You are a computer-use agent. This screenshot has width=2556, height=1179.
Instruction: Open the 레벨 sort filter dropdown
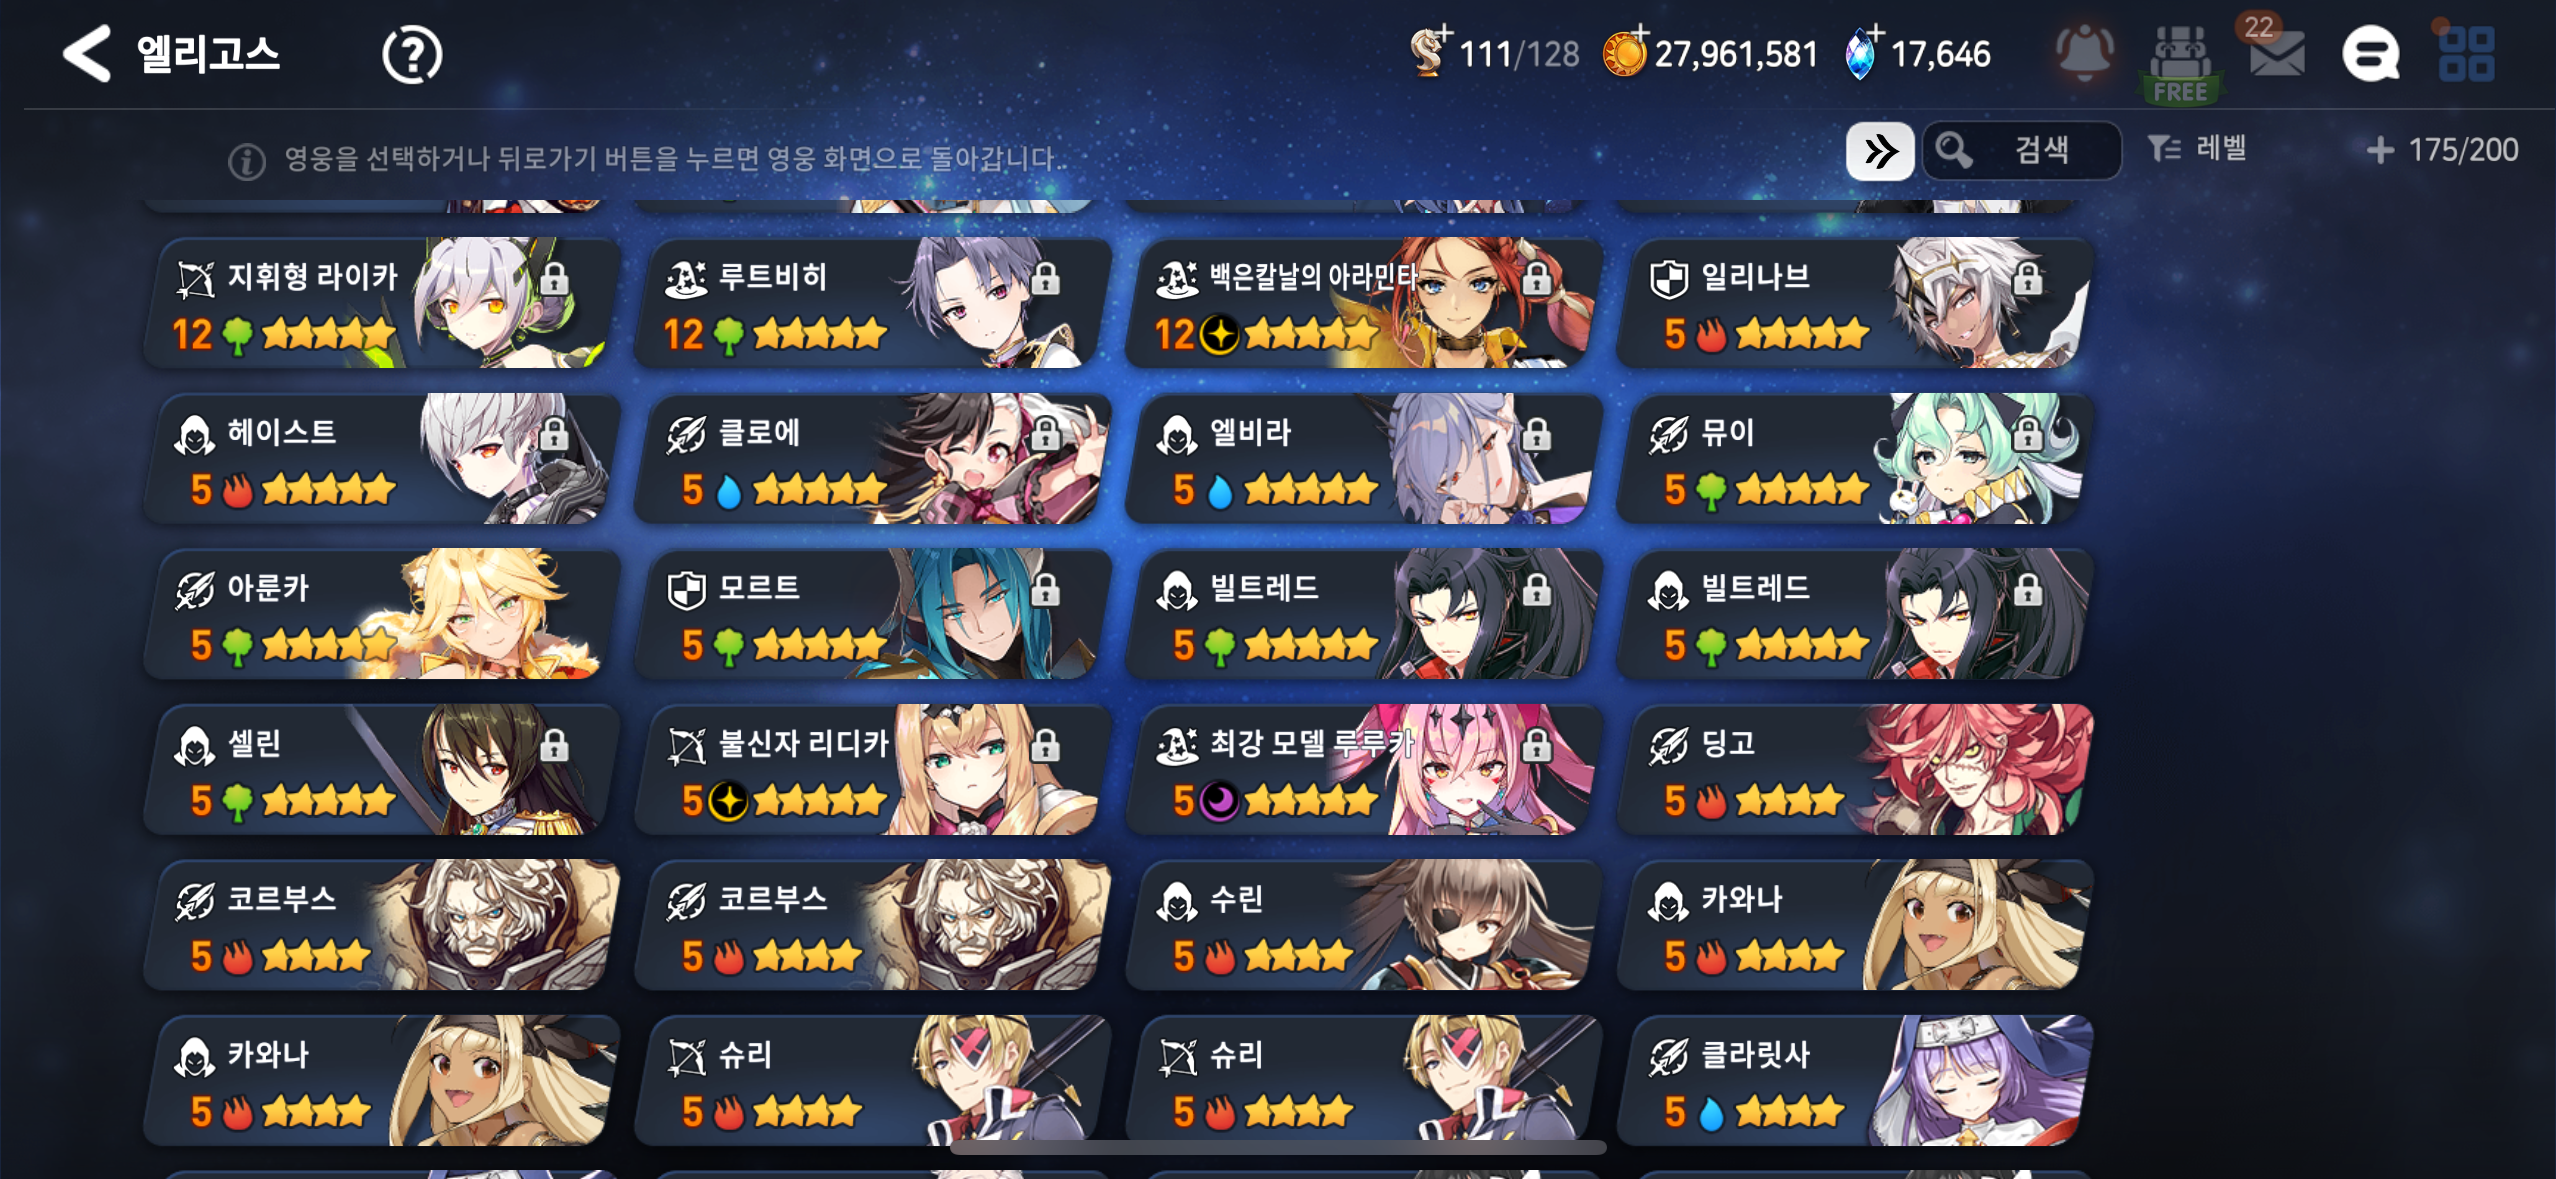(2196, 149)
